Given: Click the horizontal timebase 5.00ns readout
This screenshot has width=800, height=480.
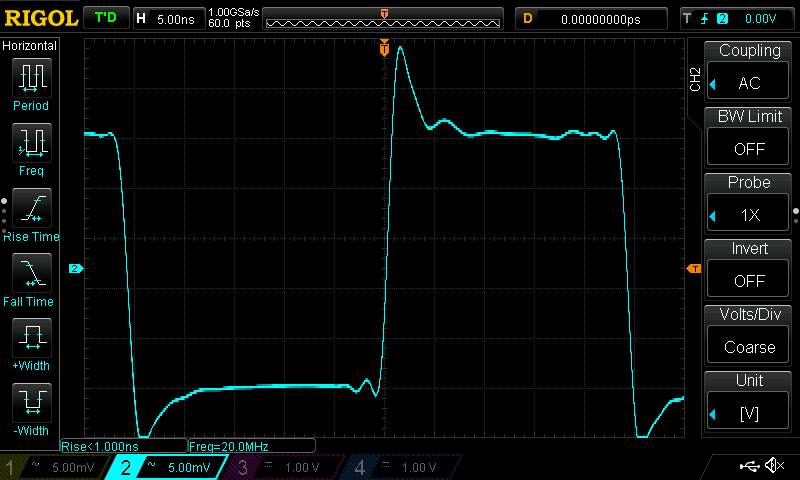Looking at the screenshot, I should pyautogui.click(x=169, y=19).
